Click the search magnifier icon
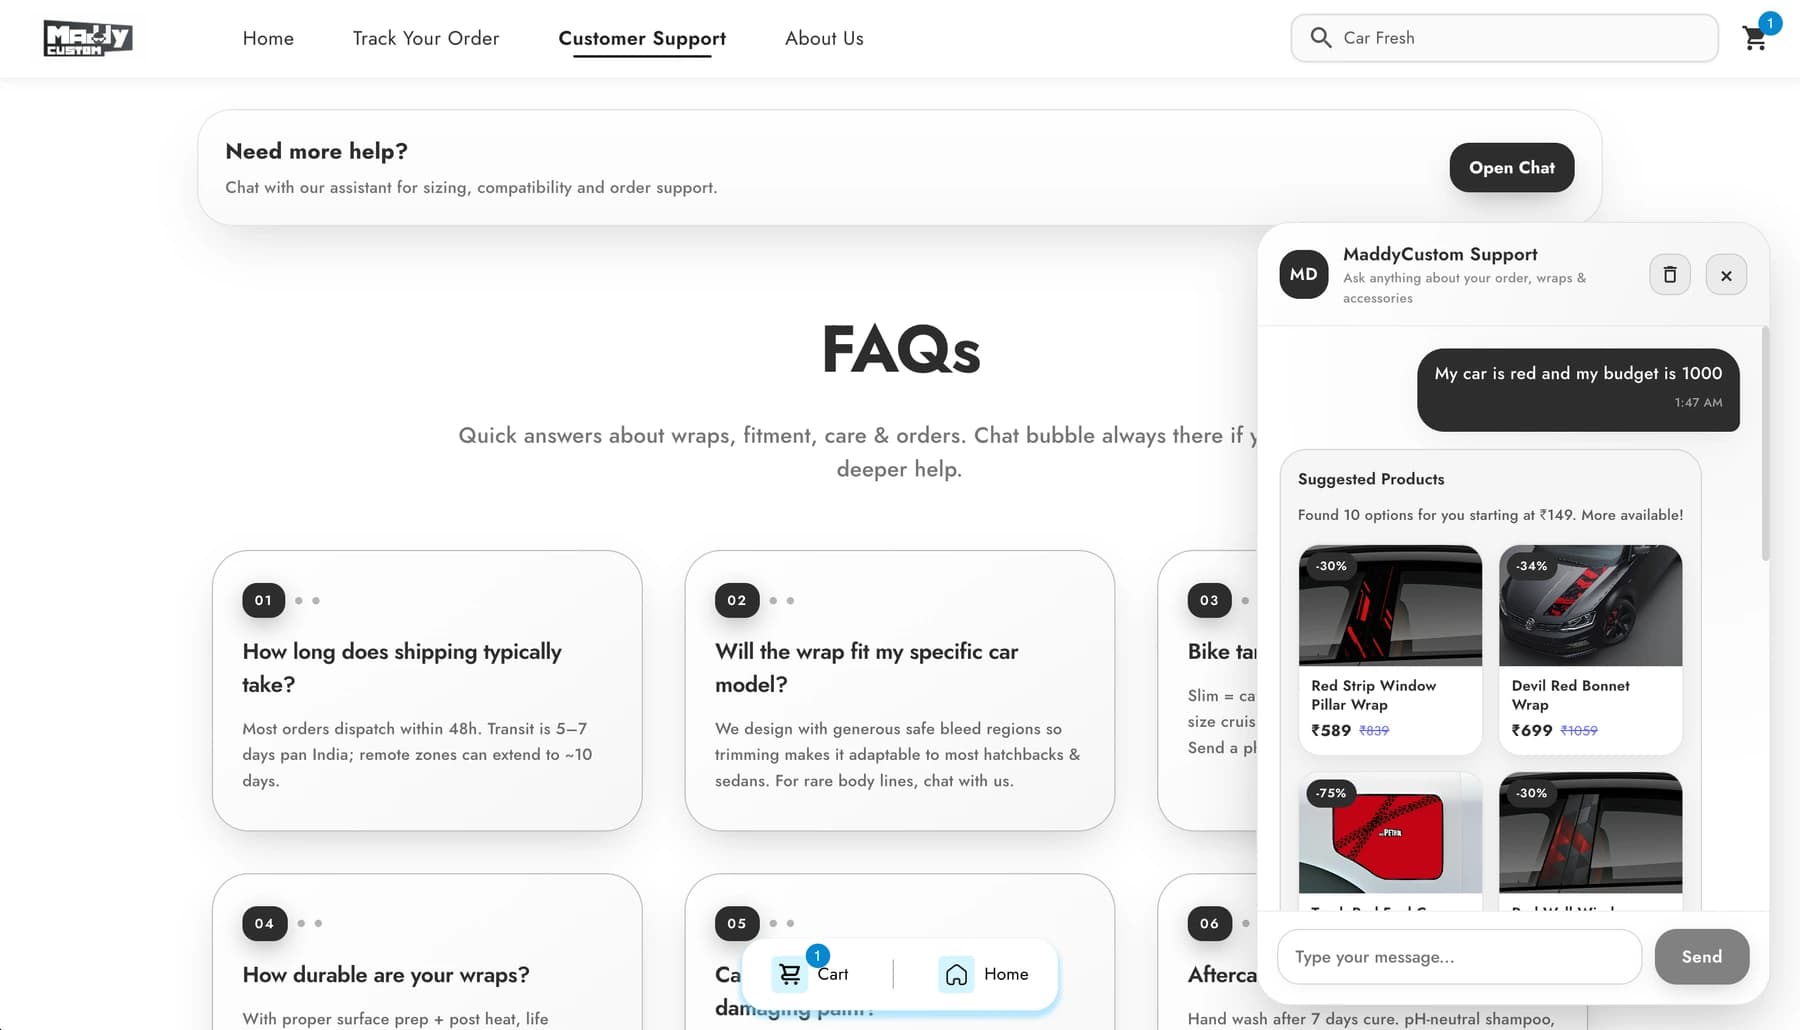Screen dimensions: 1800x1030 [x=1320, y=38]
